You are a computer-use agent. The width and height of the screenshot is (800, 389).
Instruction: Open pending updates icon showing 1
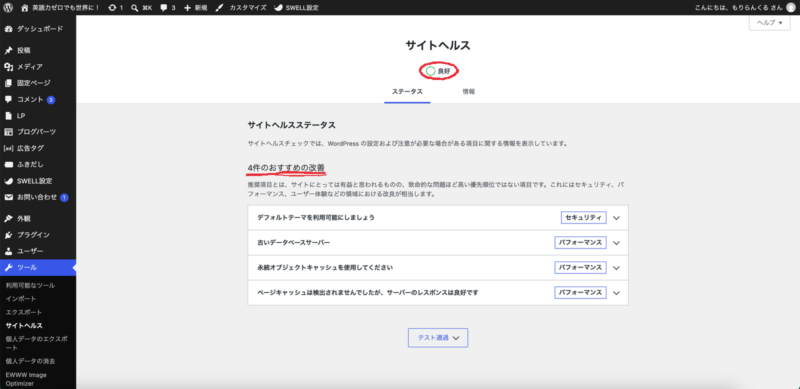click(112, 8)
